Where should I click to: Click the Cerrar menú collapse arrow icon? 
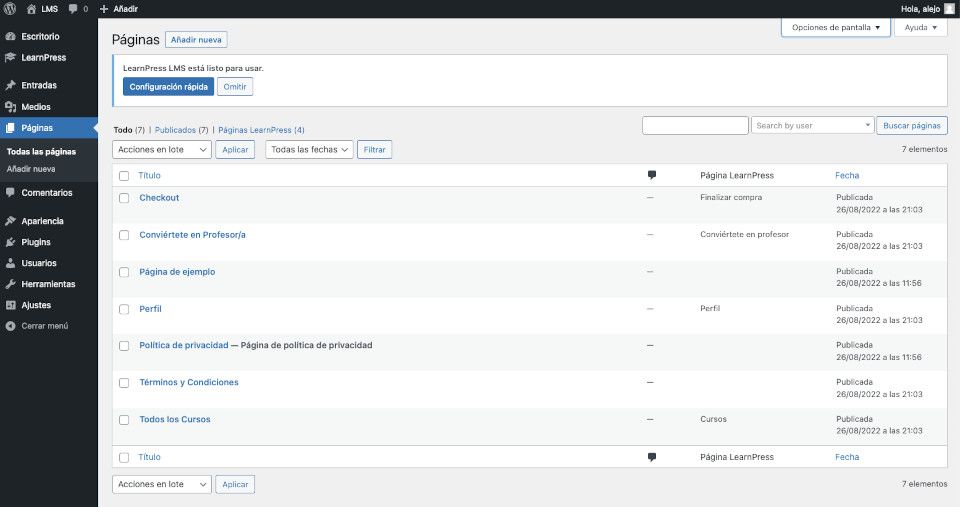coord(10,326)
